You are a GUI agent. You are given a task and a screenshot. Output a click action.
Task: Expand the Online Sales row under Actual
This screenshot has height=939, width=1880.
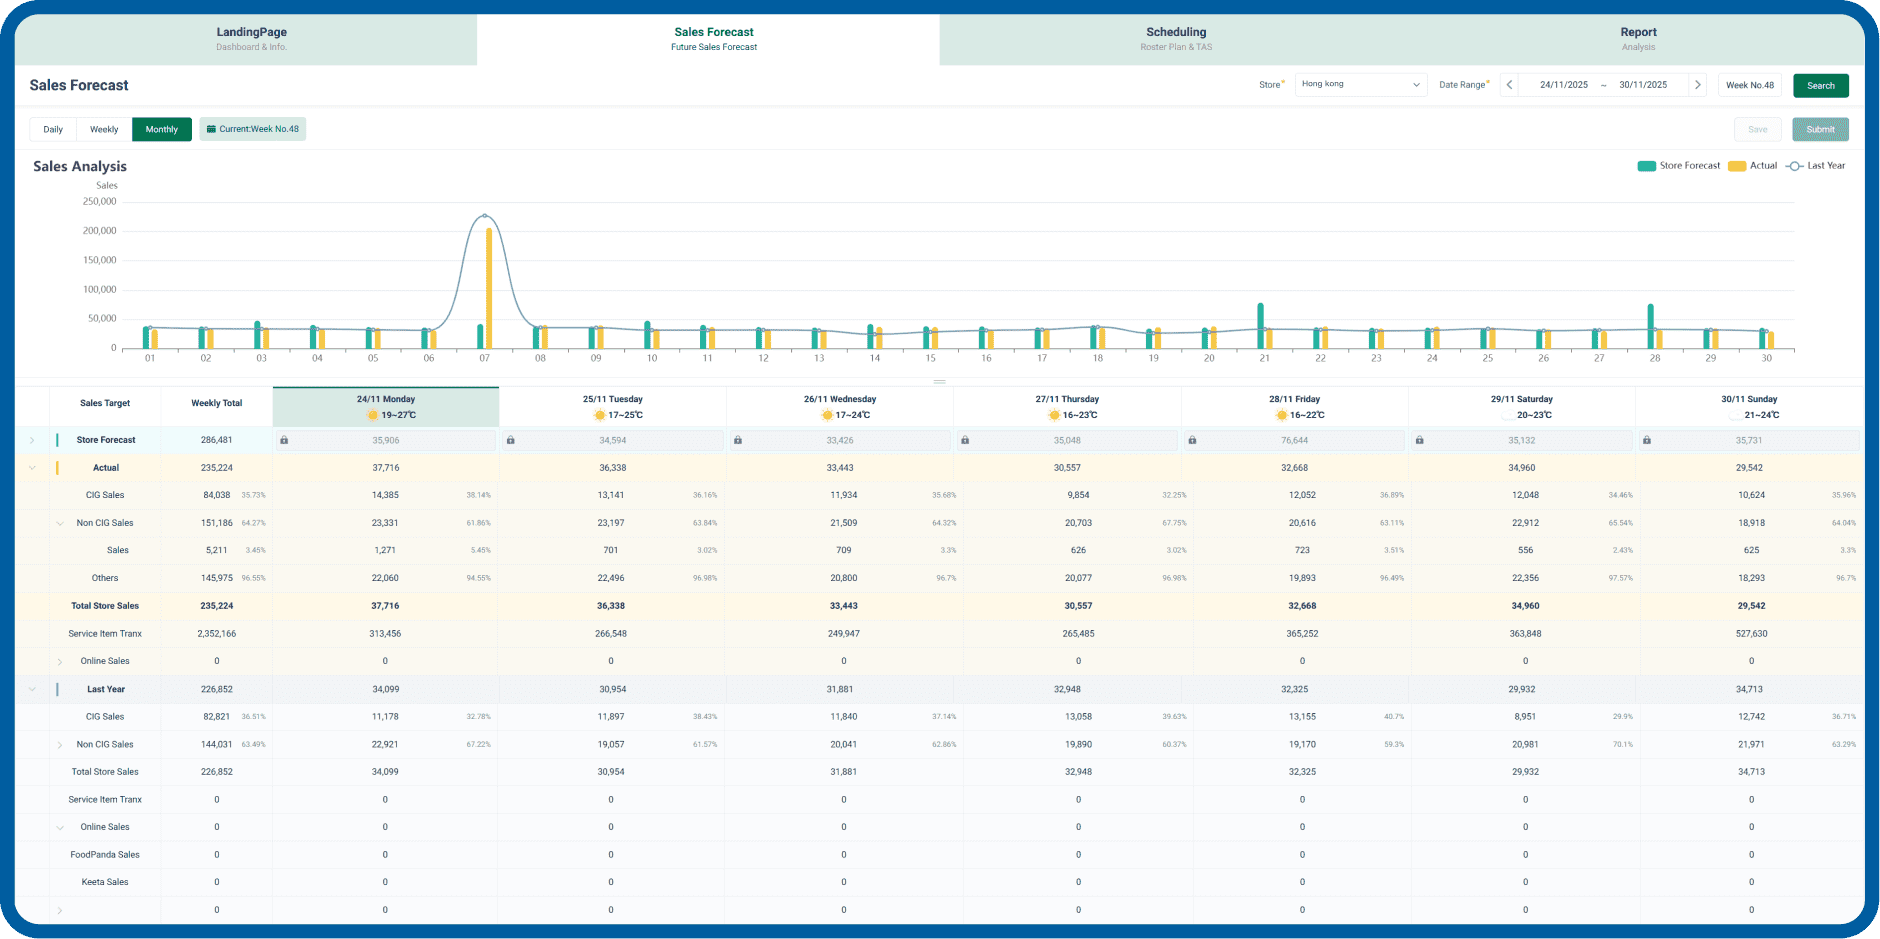click(x=60, y=660)
